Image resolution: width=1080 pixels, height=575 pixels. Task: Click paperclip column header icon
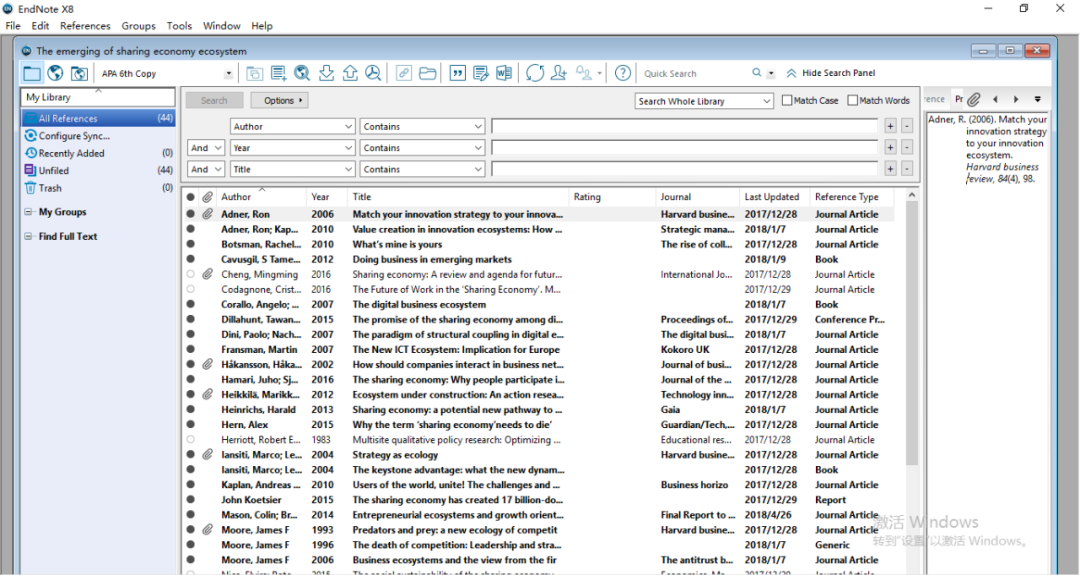207,197
